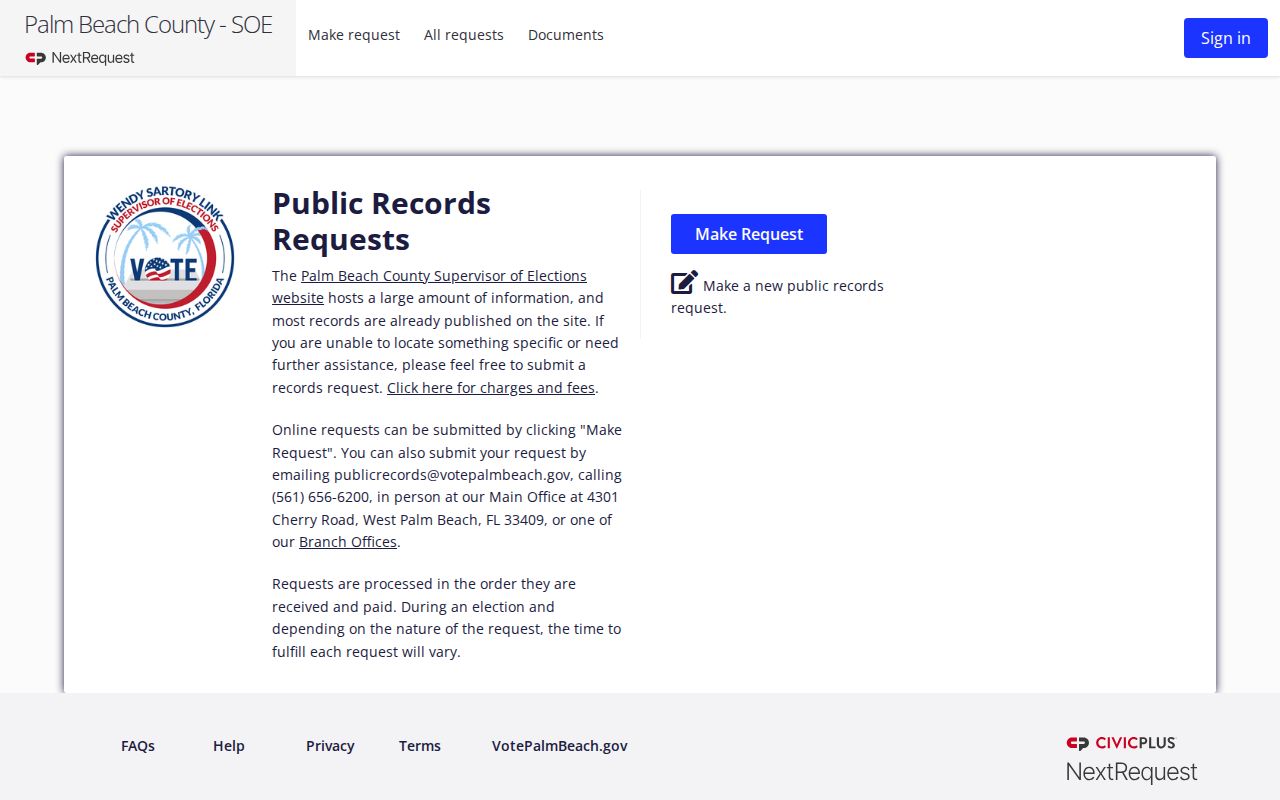The height and width of the screenshot is (800, 1280).
Task: Click the NextRequest logo in header
Action: pyautogui.click(x=80, y=58)
